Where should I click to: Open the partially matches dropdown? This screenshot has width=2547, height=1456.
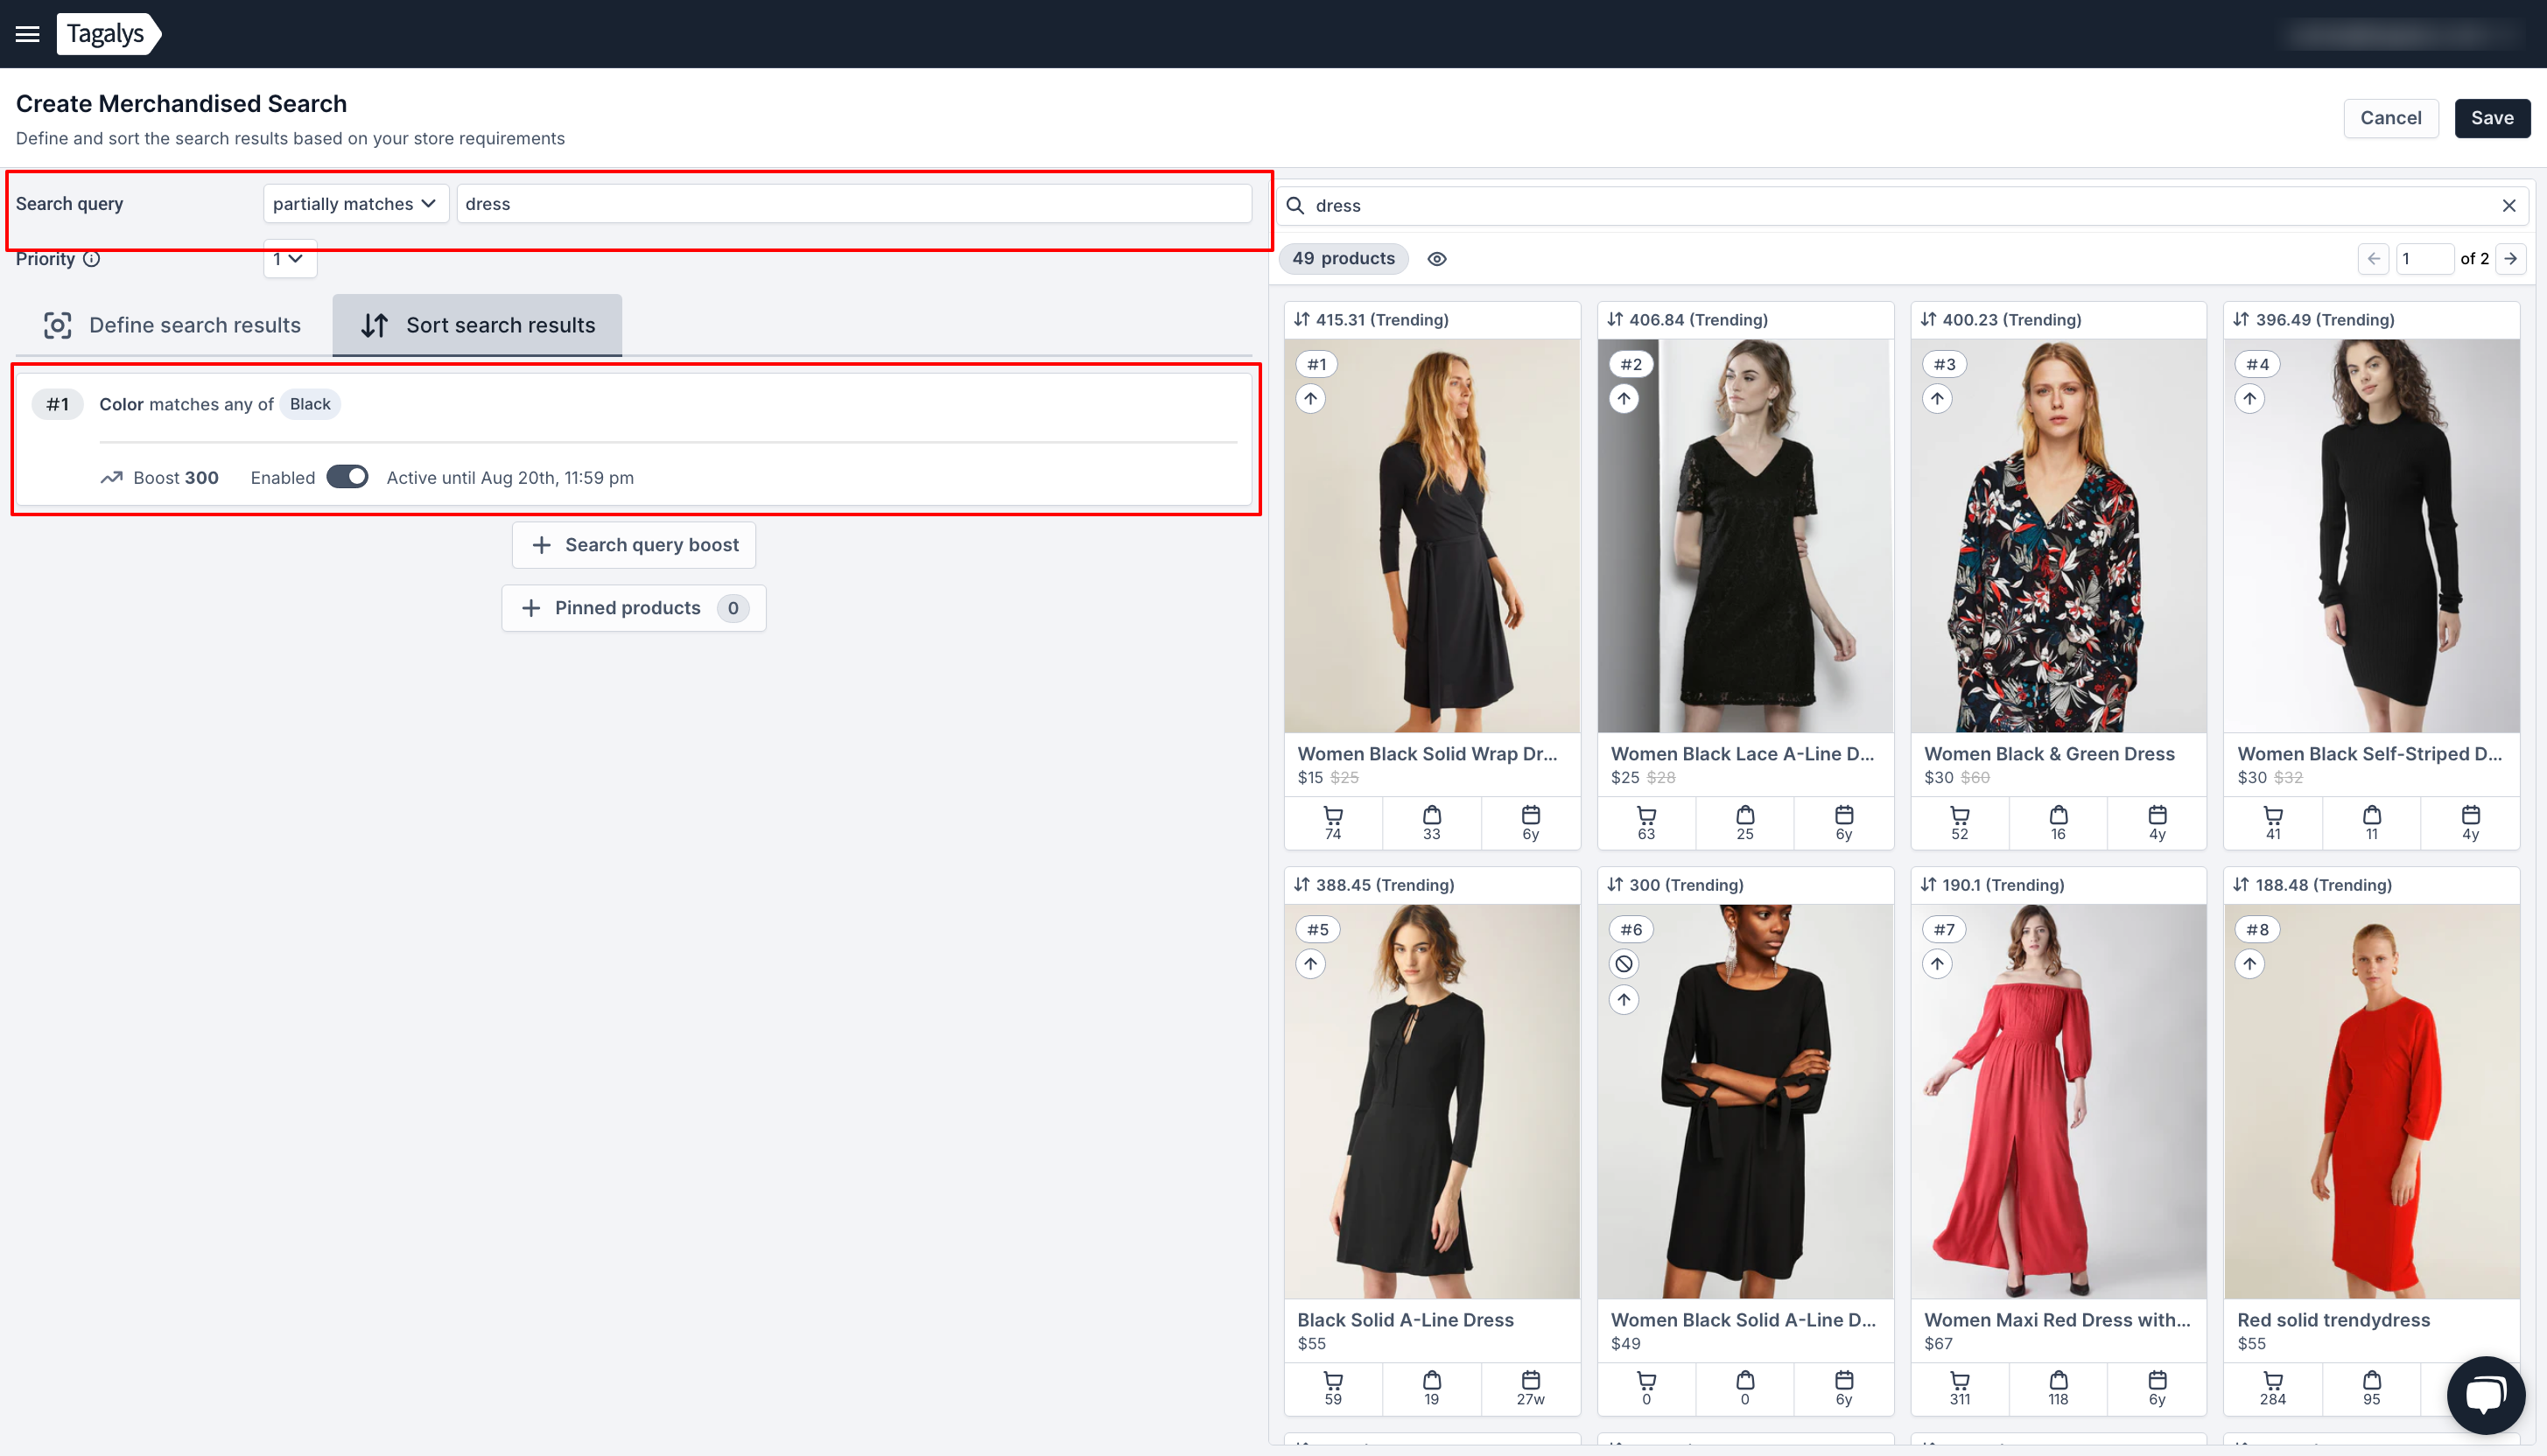pos(355,204)
